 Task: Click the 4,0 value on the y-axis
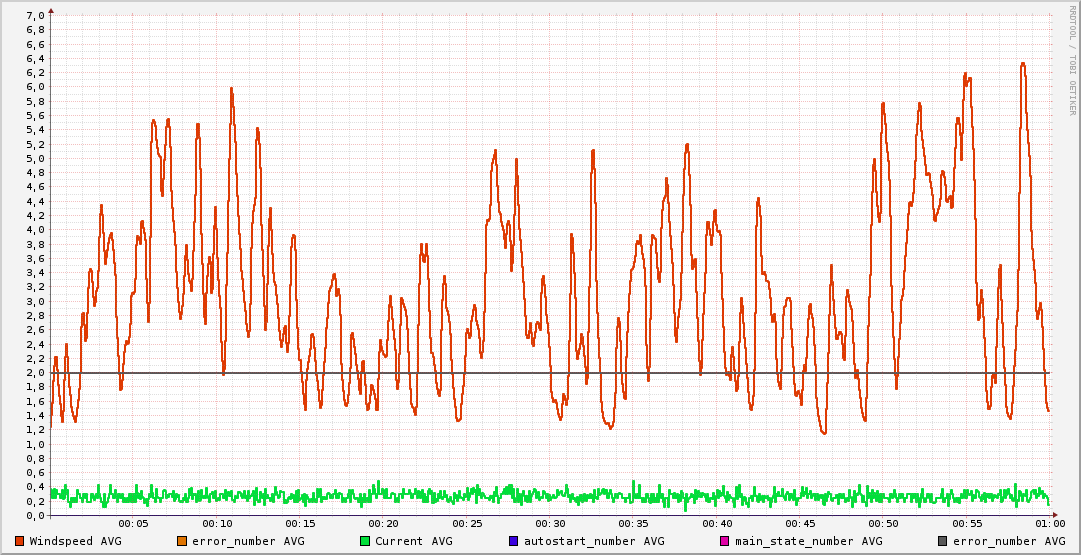click(34, 230)
